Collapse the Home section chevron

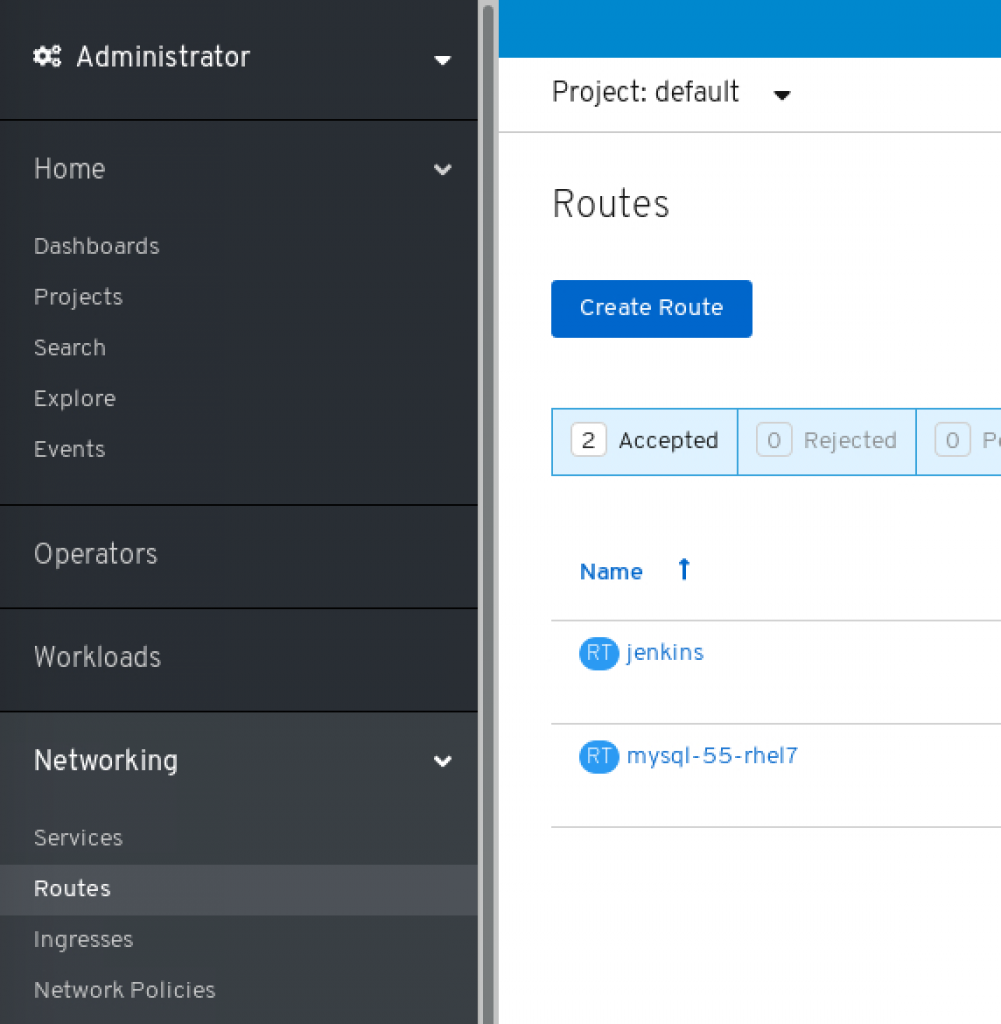[443, 170]
